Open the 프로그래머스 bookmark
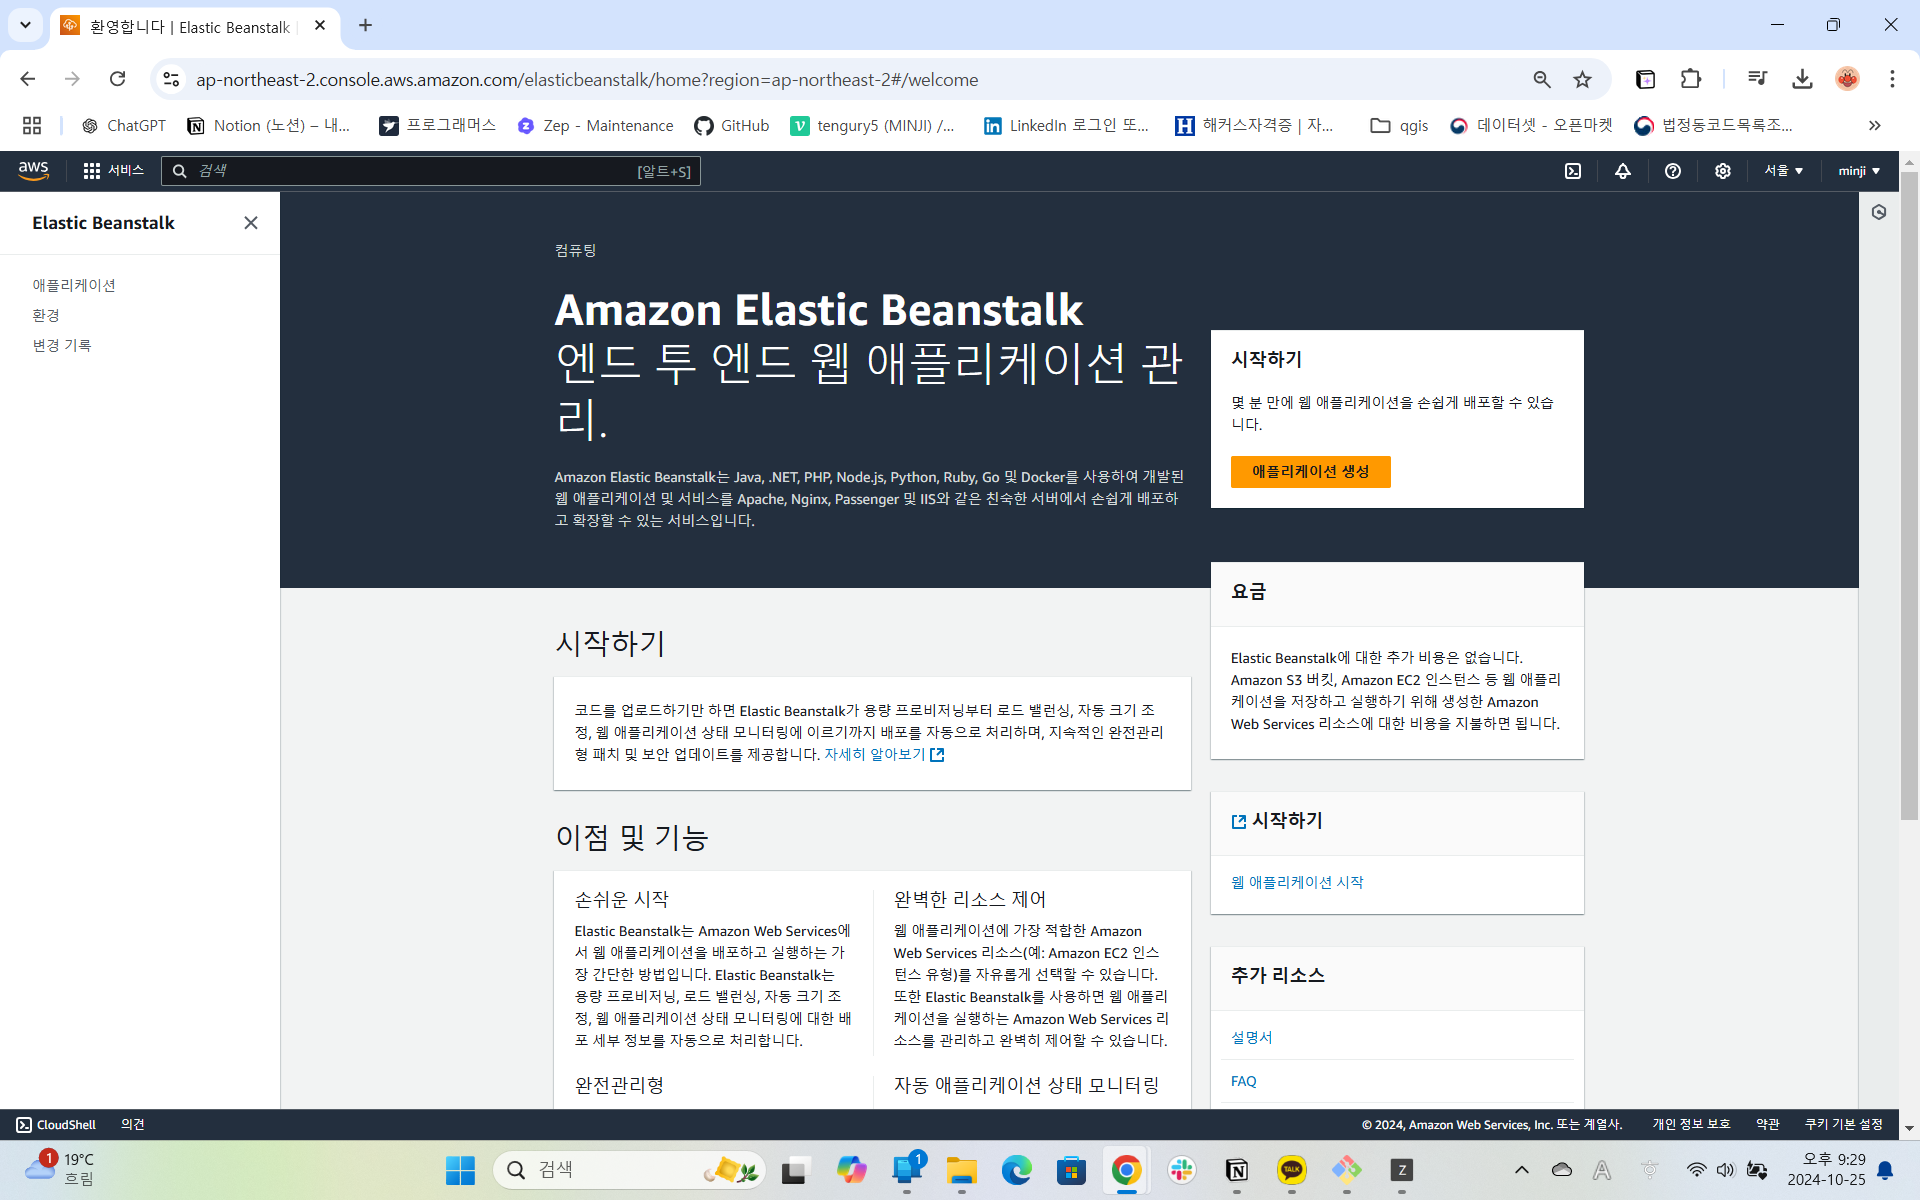 pos(438,125)
